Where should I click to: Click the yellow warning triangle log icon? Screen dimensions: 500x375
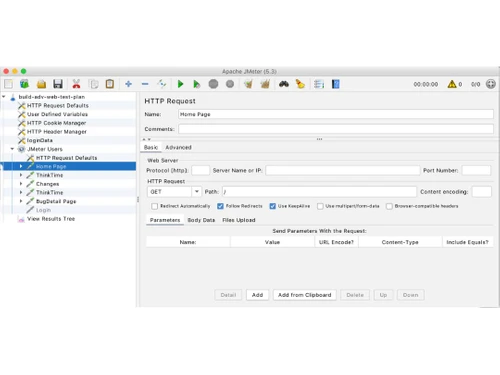pos(452,84)
